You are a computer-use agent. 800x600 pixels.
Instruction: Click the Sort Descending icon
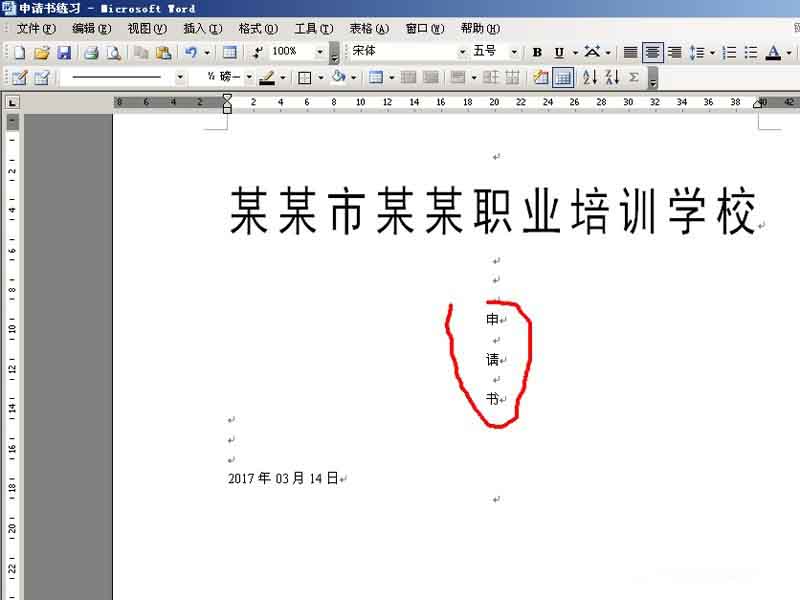pyautogui.click(x=612, y=78)
